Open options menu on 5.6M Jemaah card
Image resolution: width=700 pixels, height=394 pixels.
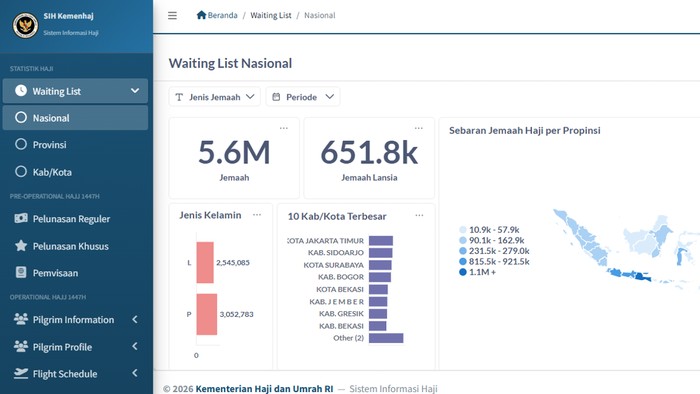[x=283, y=128]
